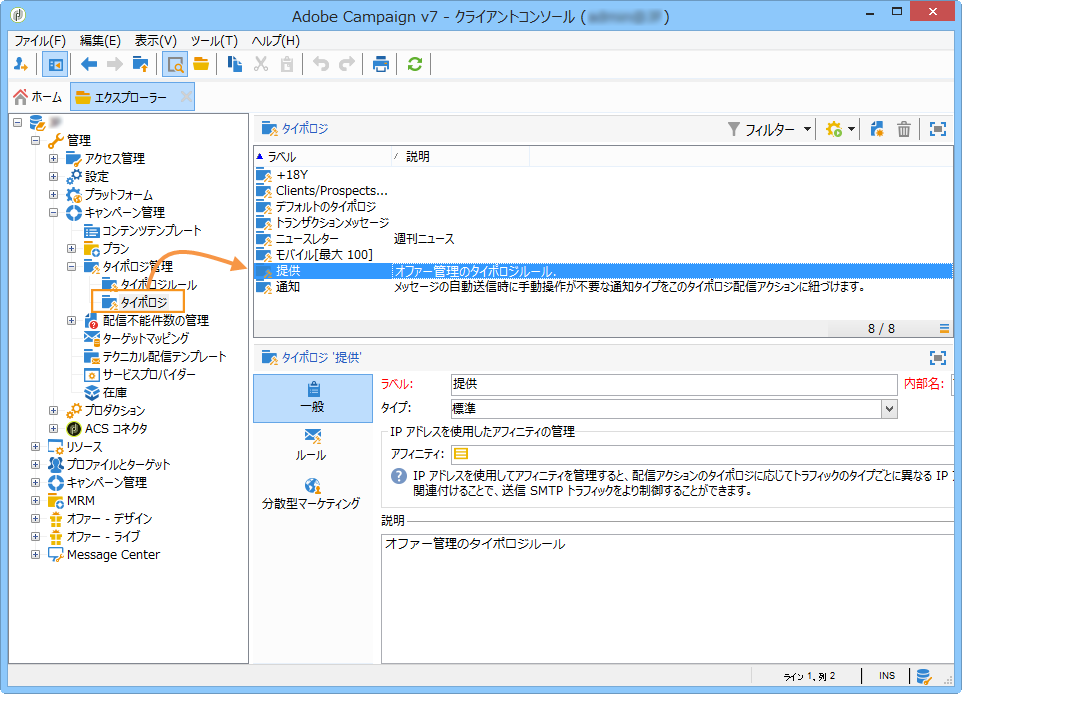Select the コンテンツテンプレート tree item
The image size is (1069, 709).
[x=151, y=230]
